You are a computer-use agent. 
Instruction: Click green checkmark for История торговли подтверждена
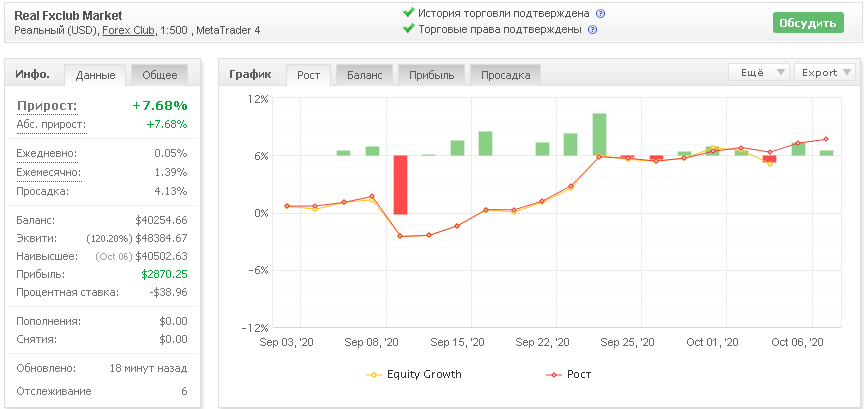point(408,13)
